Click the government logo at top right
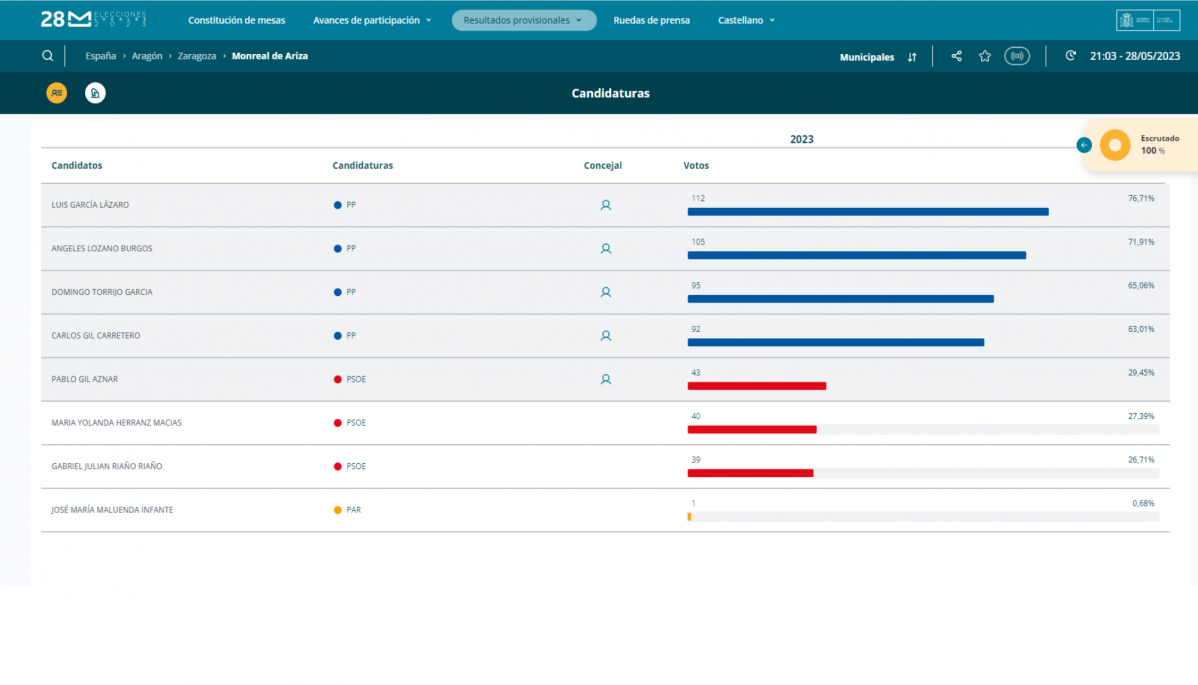 pos(1148,20)
